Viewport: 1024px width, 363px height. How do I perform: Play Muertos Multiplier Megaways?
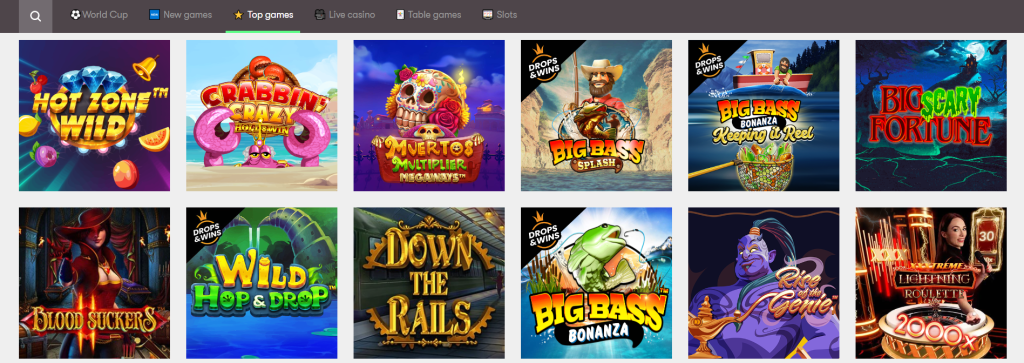coord(429,116)
